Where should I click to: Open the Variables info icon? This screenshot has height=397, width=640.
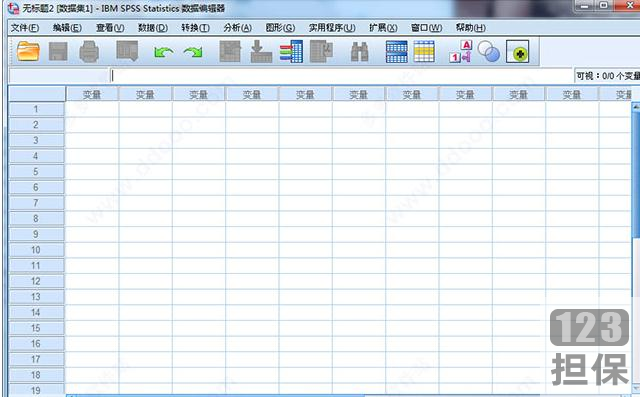click(x=291, y=51)
